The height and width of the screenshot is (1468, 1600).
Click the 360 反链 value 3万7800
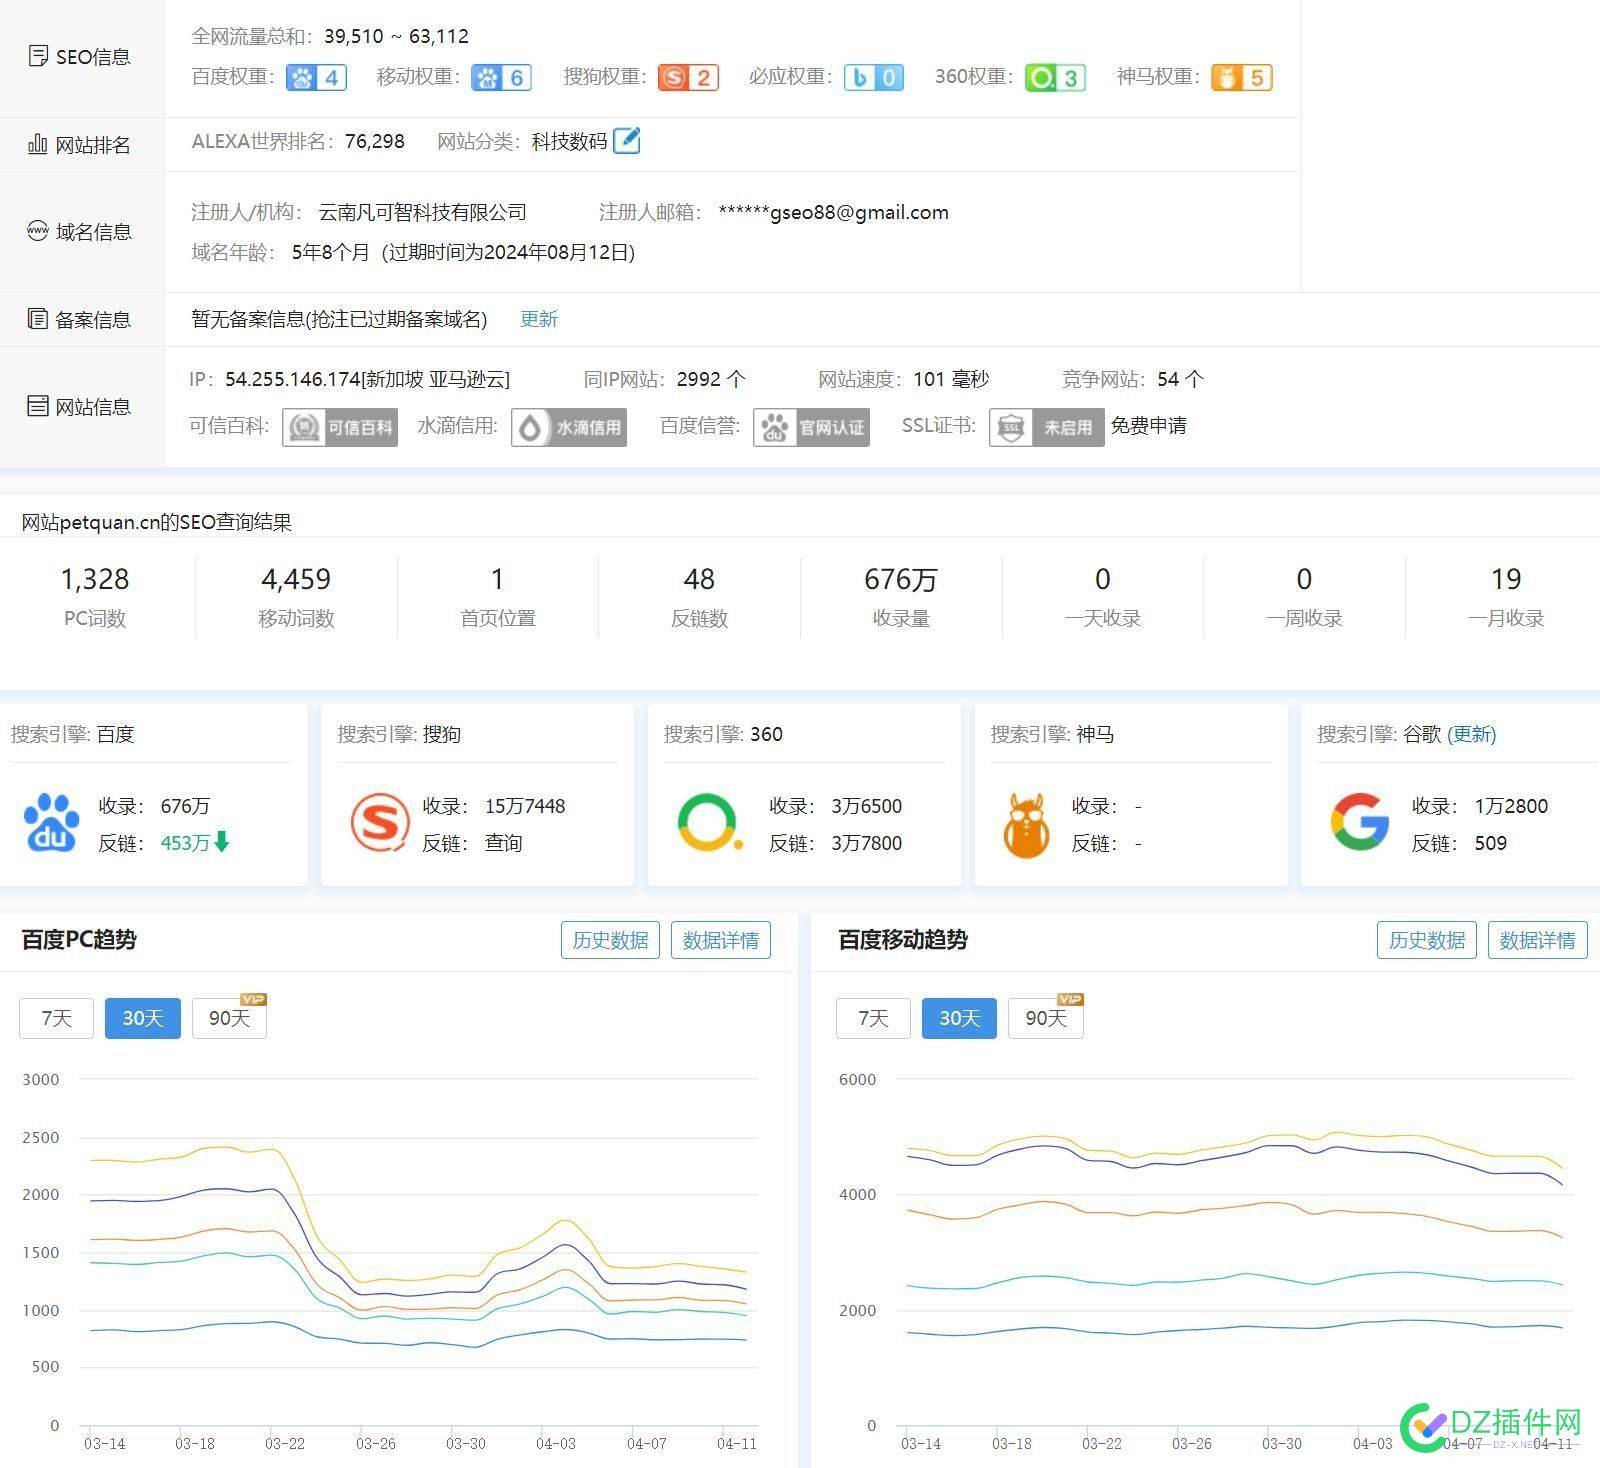tap(867, 843)
